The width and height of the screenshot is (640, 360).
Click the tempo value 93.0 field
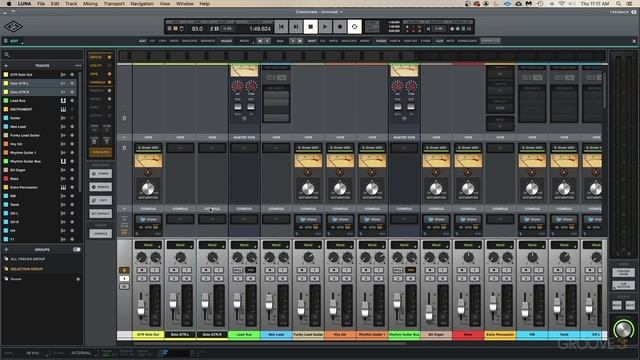[197, 29]
